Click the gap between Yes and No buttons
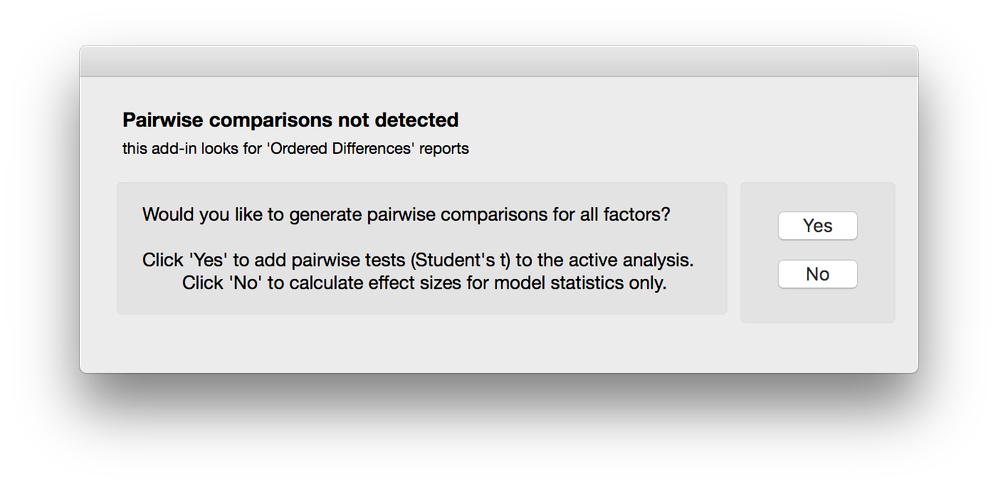The height and width of the screenshot is (487, 998). pyautogui.click(x=817, y=250)
